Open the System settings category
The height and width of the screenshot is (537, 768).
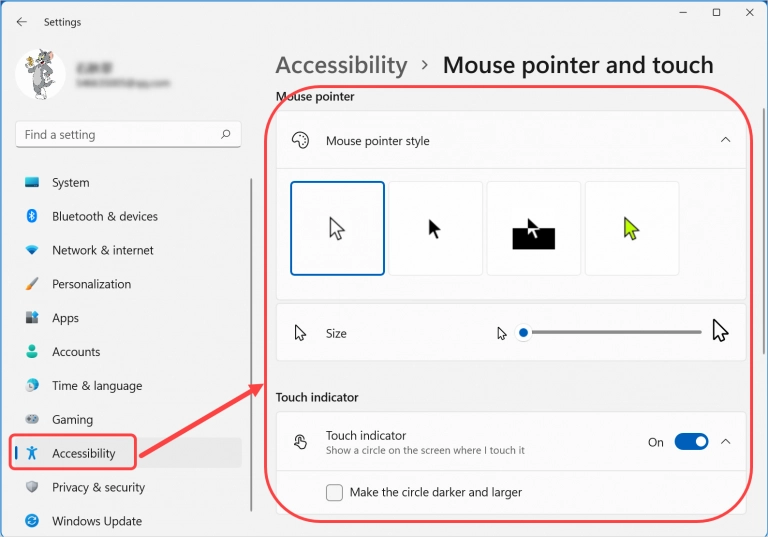(x=128, y=183)
